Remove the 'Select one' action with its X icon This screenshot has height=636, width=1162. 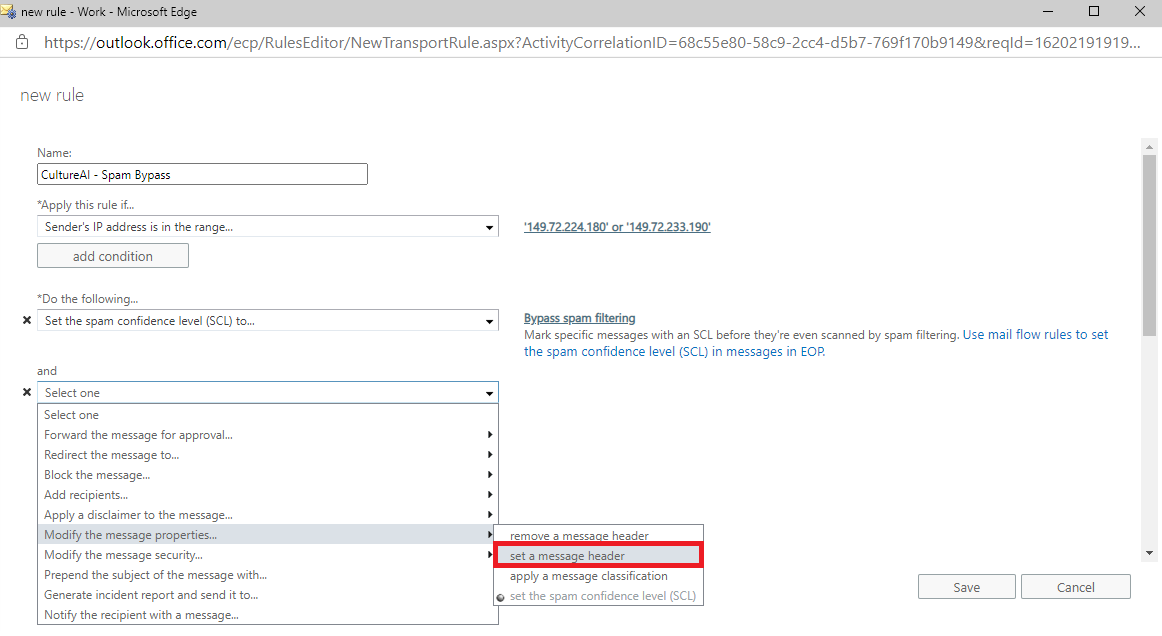(x=27, y=392)
